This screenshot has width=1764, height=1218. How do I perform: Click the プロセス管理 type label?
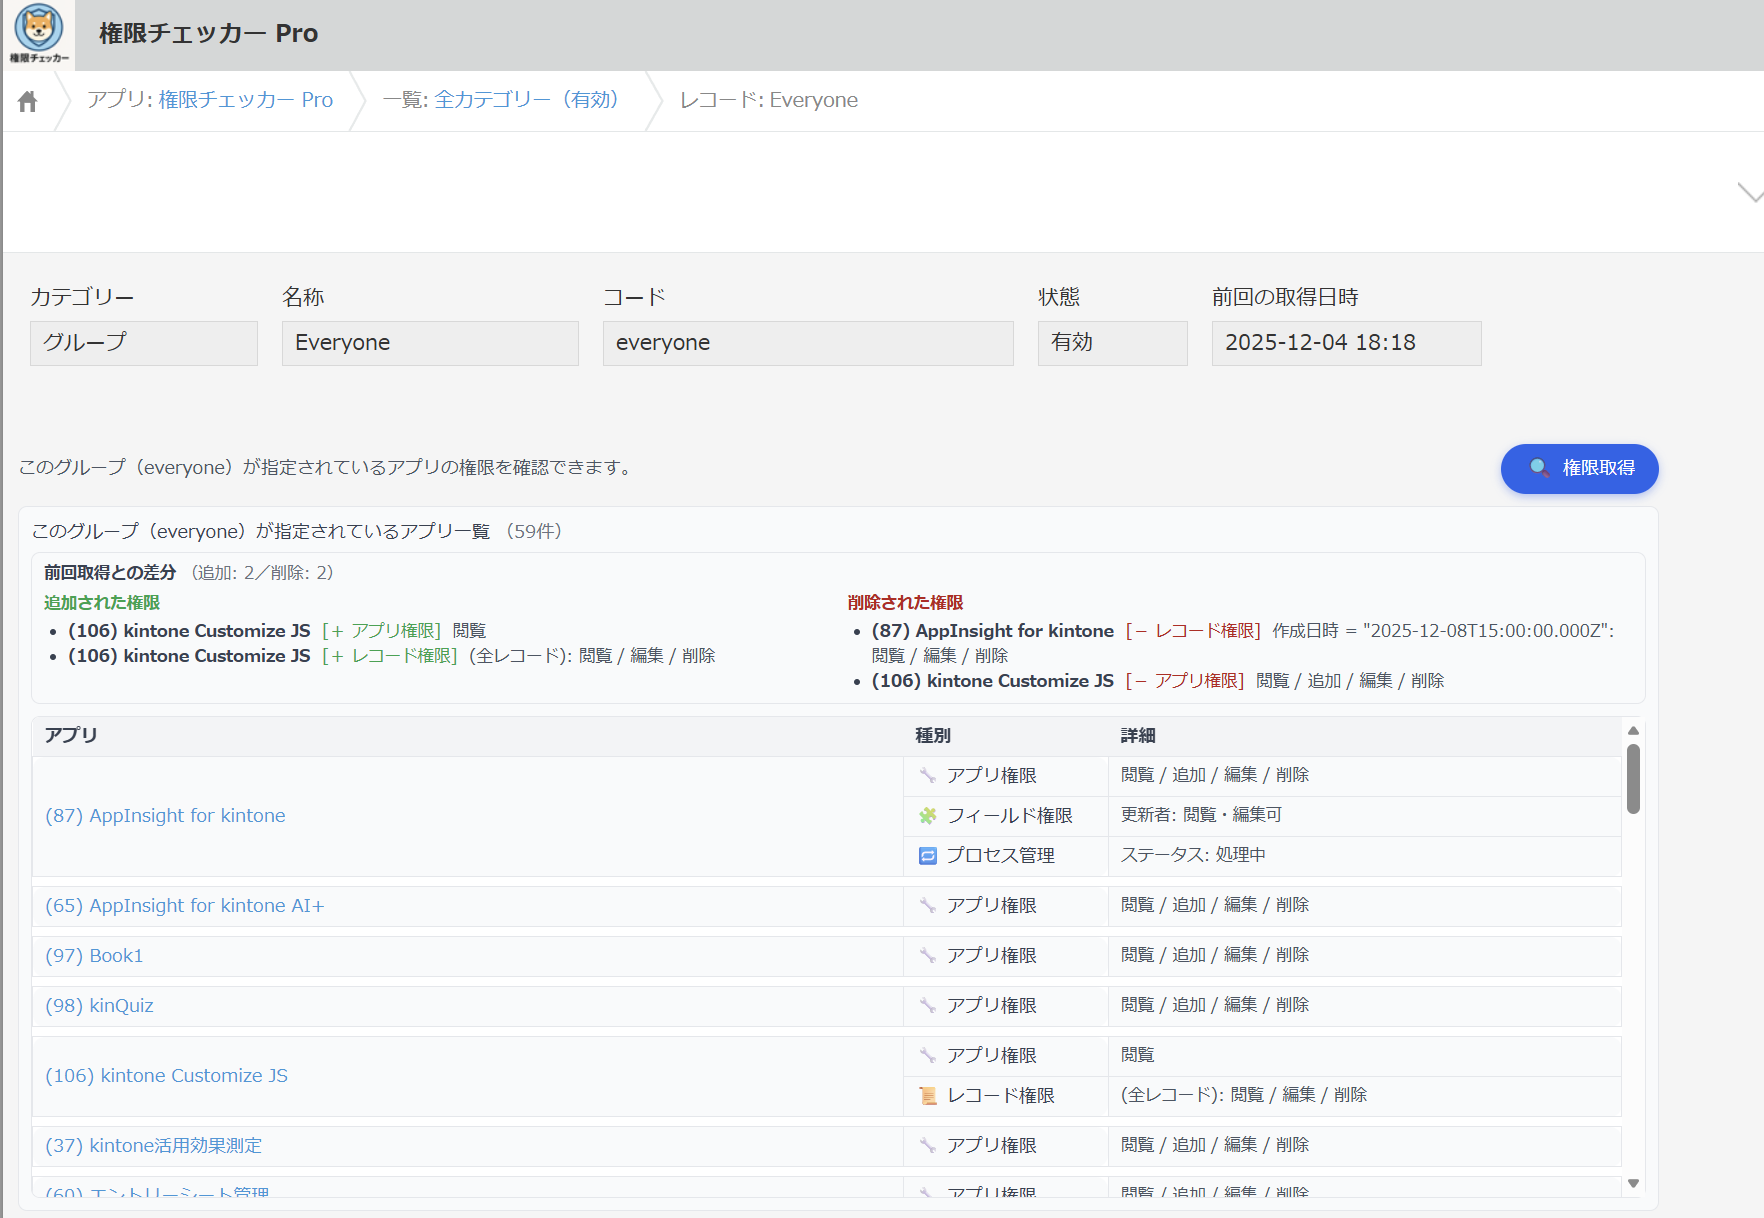[1001, 856]
